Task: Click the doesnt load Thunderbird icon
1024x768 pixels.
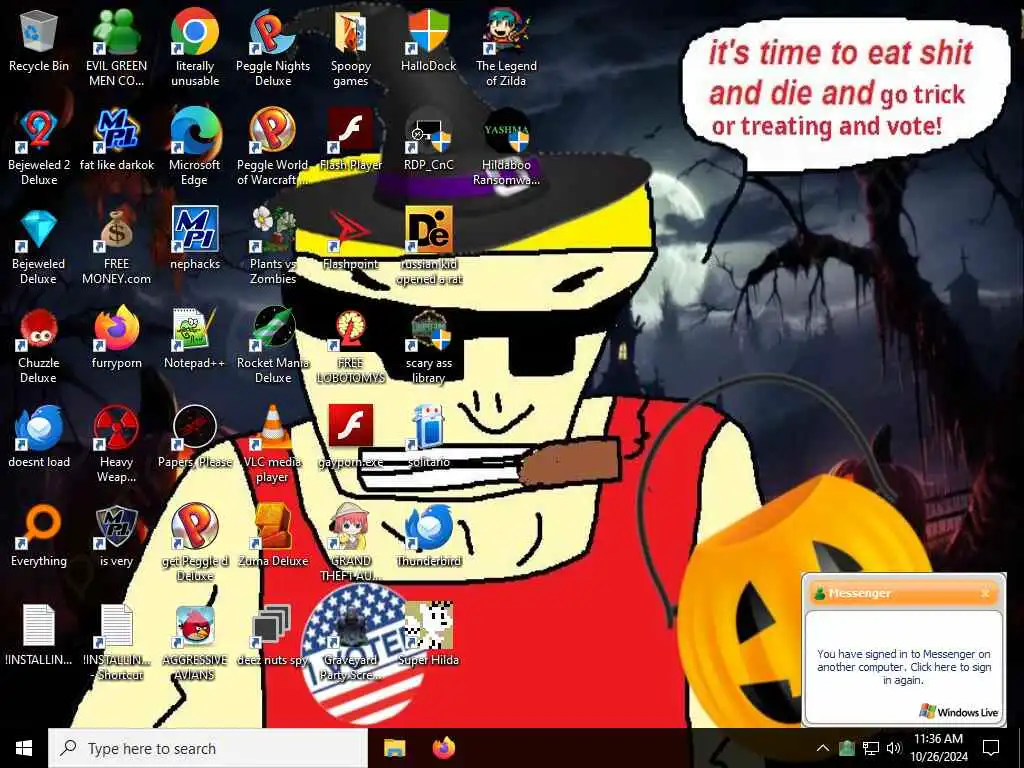Action: click(x=39, y=428)
